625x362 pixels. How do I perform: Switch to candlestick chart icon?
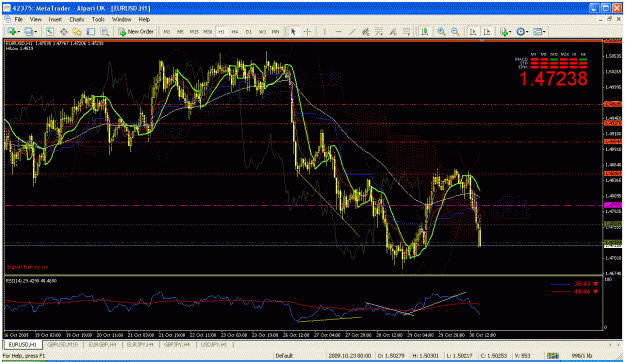pyautogui.click(x=425, y=31)
